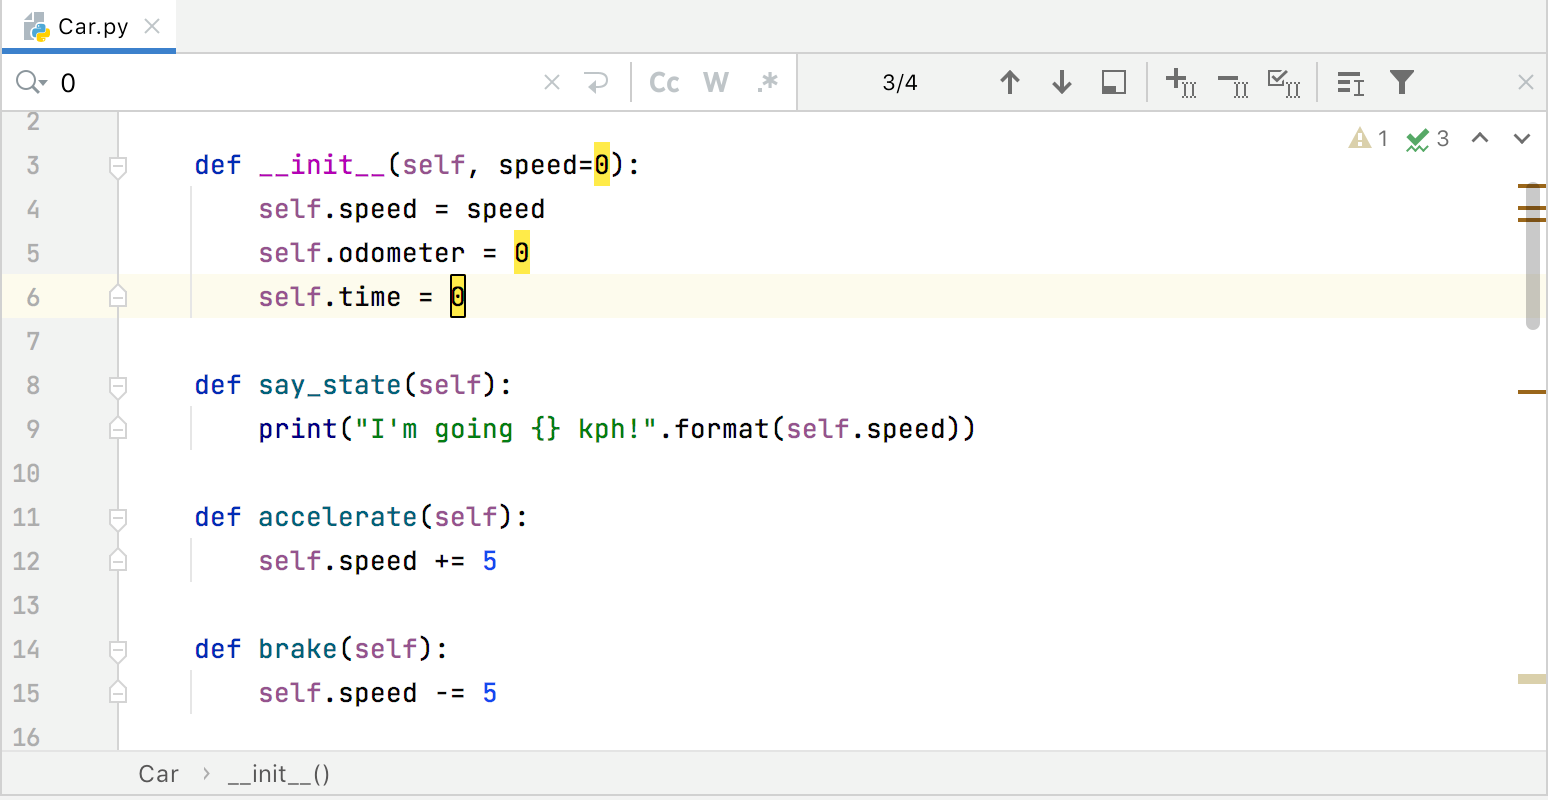Viewport: 1548px width, 800px height.
Task: Click the new line search field icon
Action: coord(597,82)
